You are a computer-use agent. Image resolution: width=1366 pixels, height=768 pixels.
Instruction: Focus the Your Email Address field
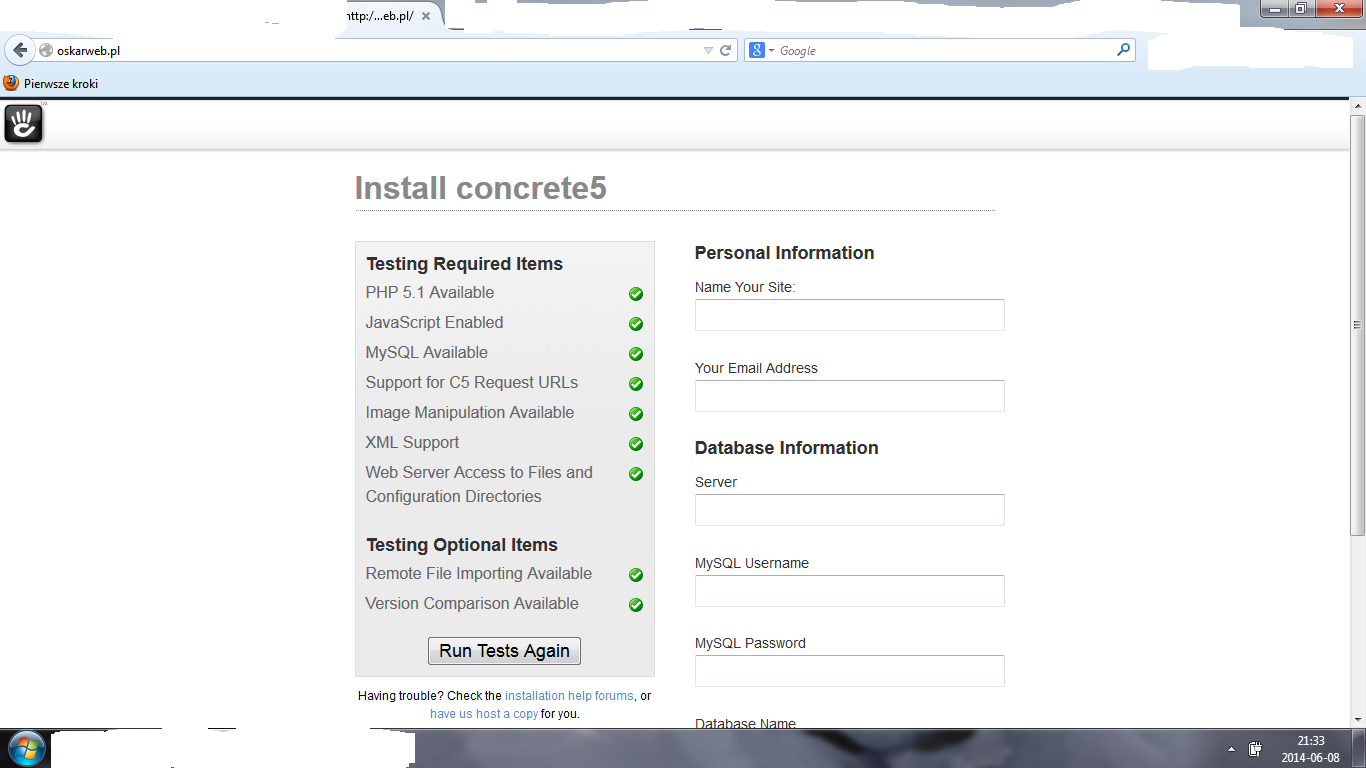850,396
